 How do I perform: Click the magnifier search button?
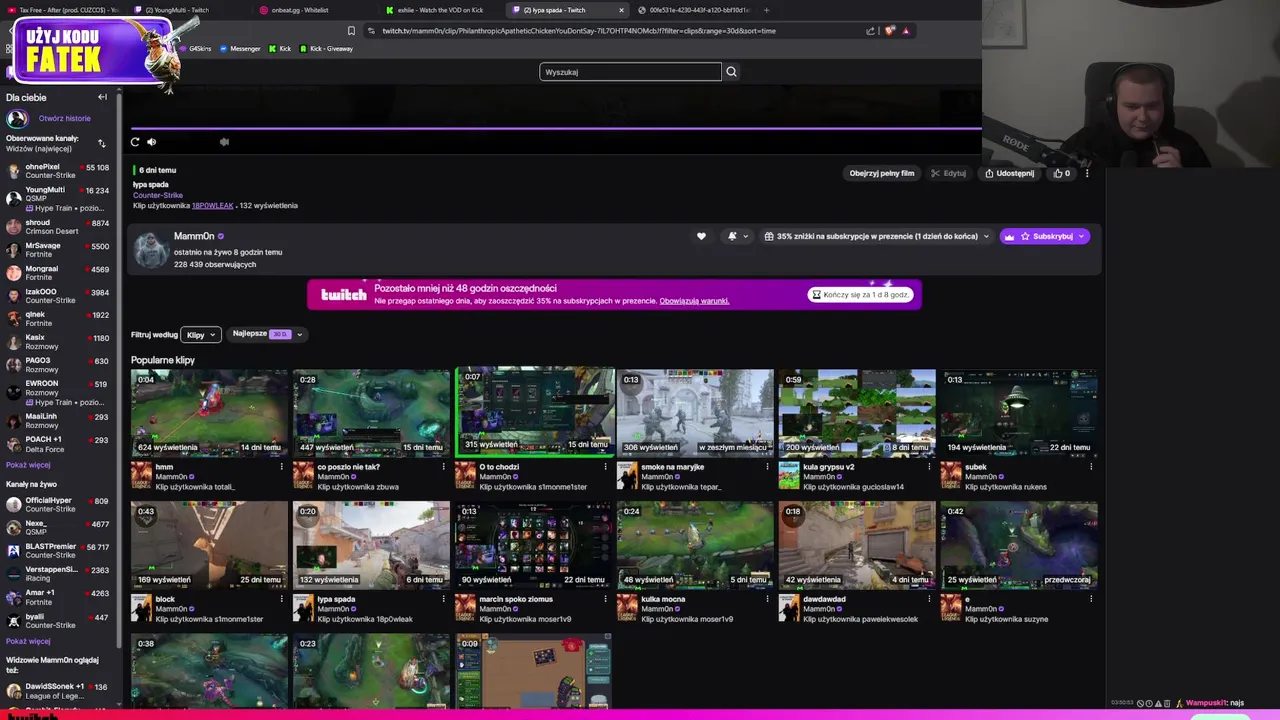click(x=731, y=72)
